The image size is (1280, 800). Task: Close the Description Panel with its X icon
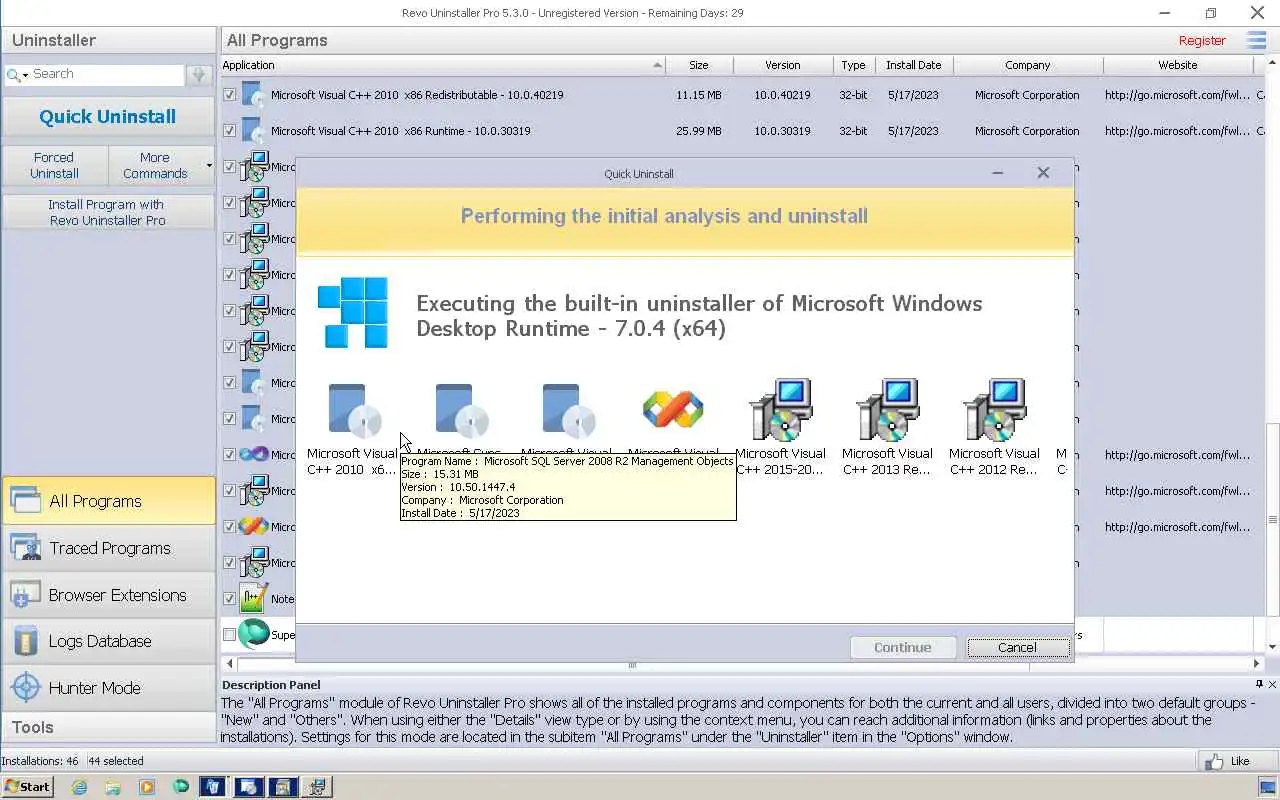click(1272, 684)
